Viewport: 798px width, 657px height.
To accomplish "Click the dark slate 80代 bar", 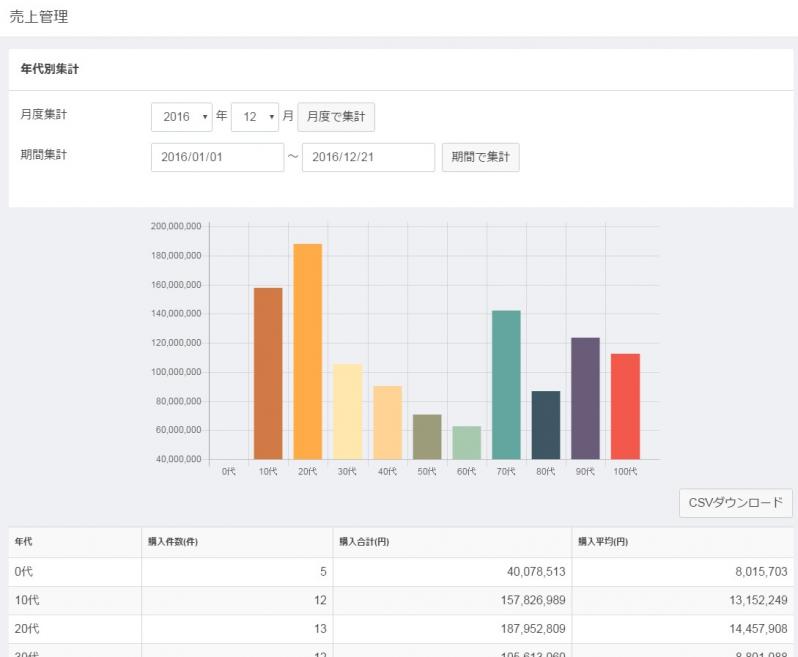I will pyautogui.click(x=546, y=425).
